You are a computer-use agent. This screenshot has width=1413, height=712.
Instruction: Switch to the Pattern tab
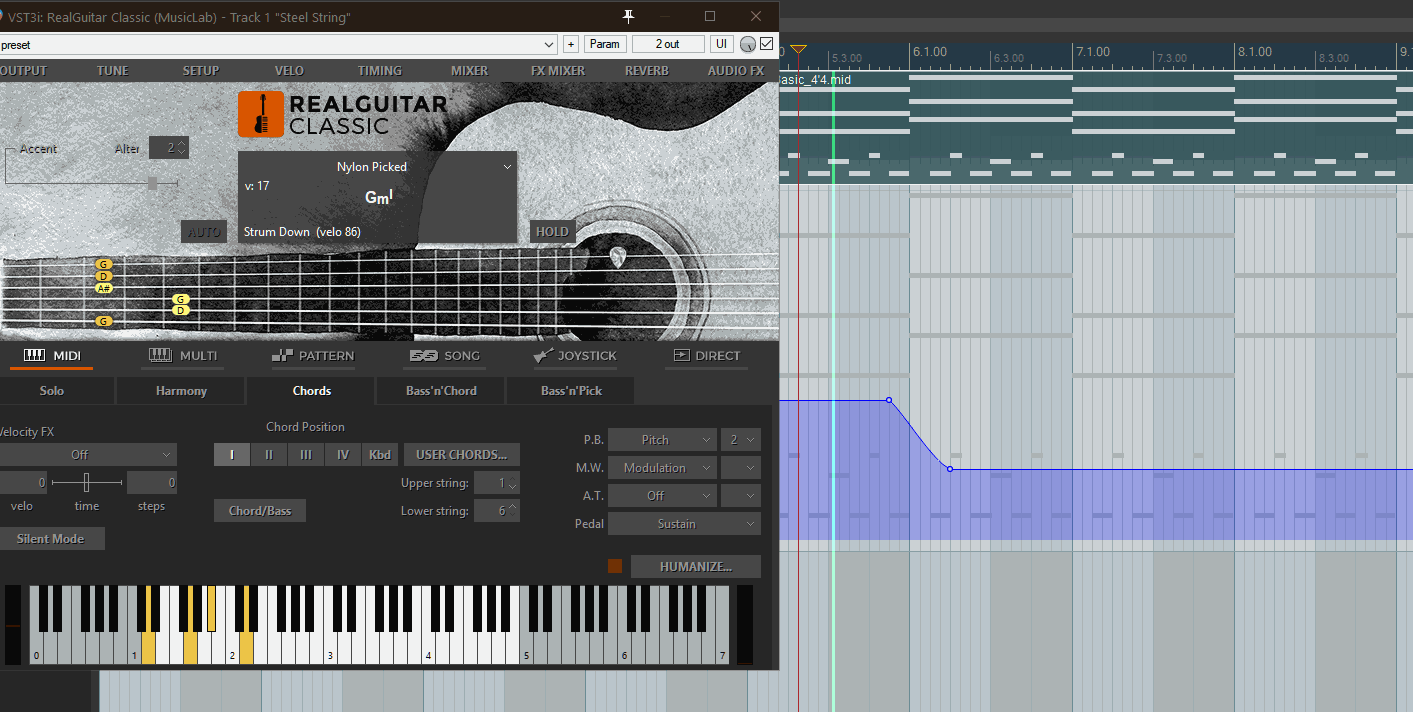pos(313,356)
